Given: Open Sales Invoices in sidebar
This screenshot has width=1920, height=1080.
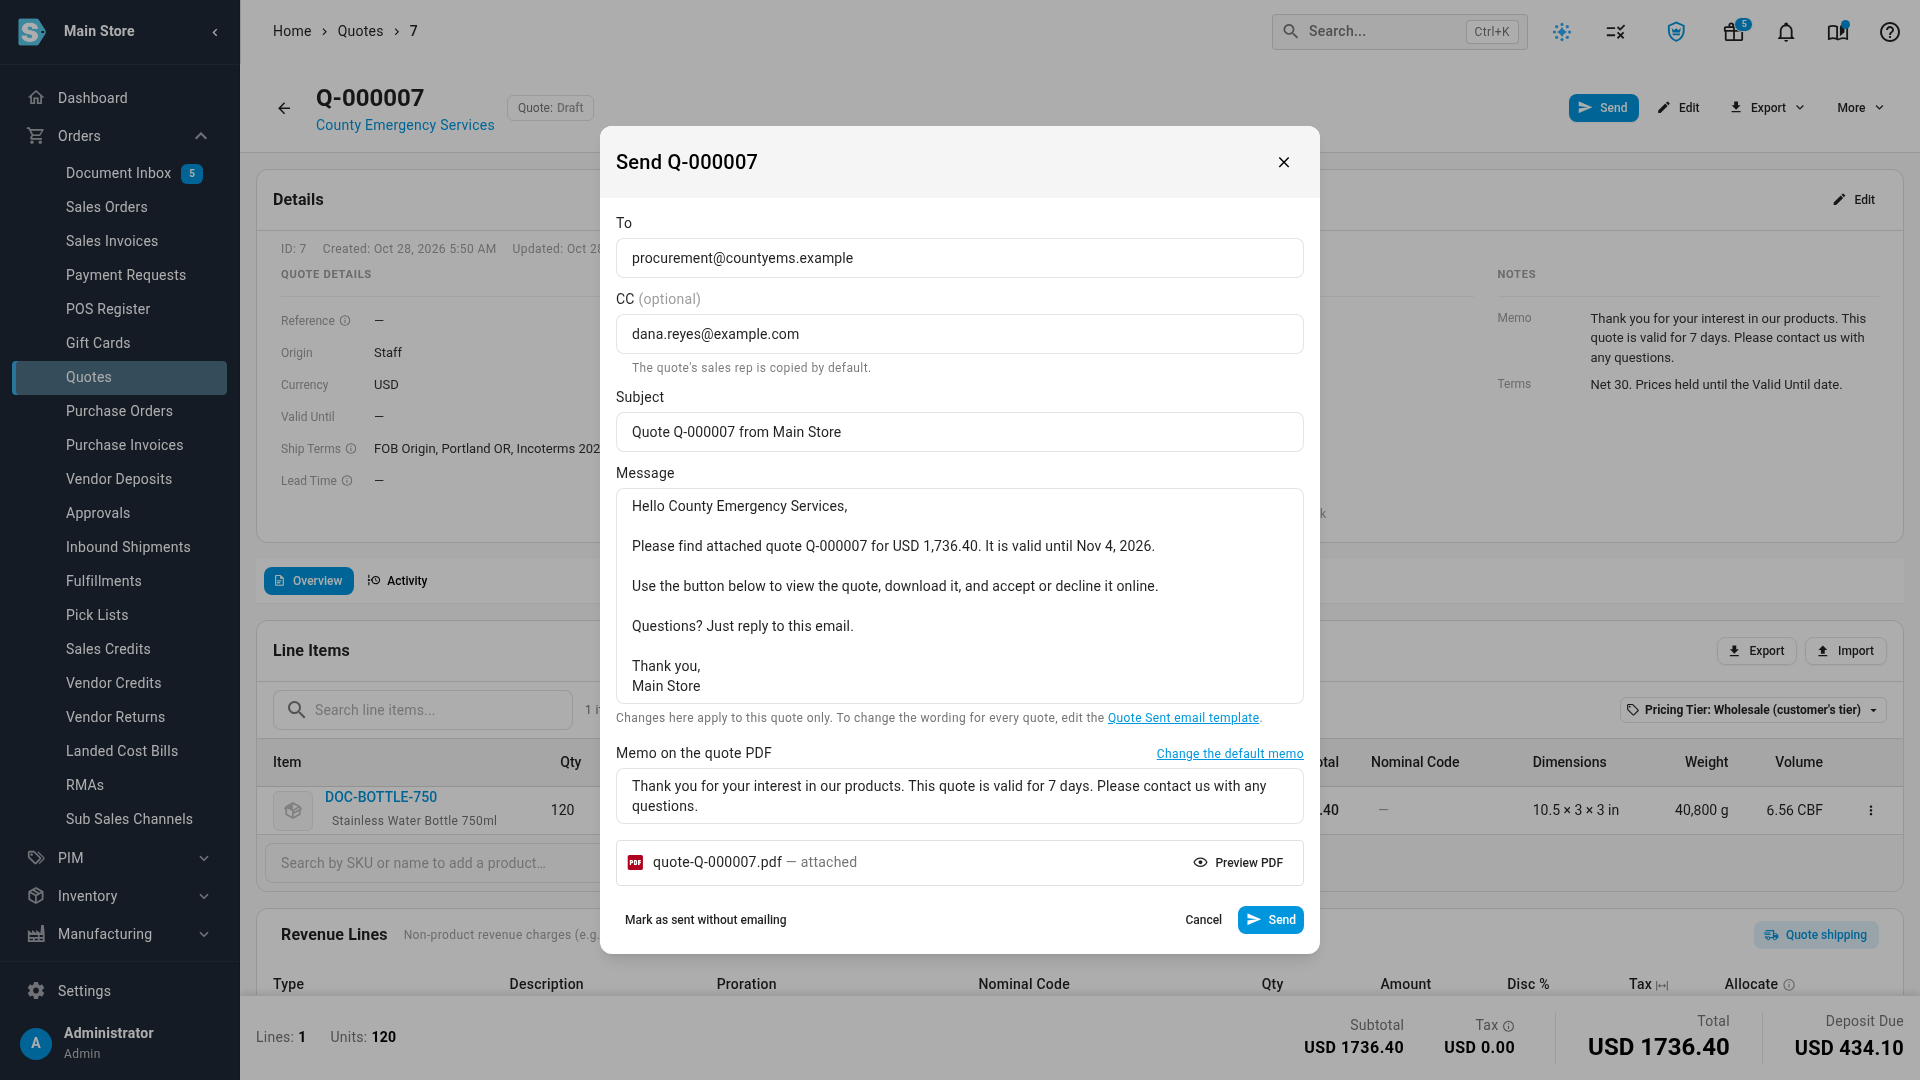Looking at the screenshot, I should (x=112, y=241).
